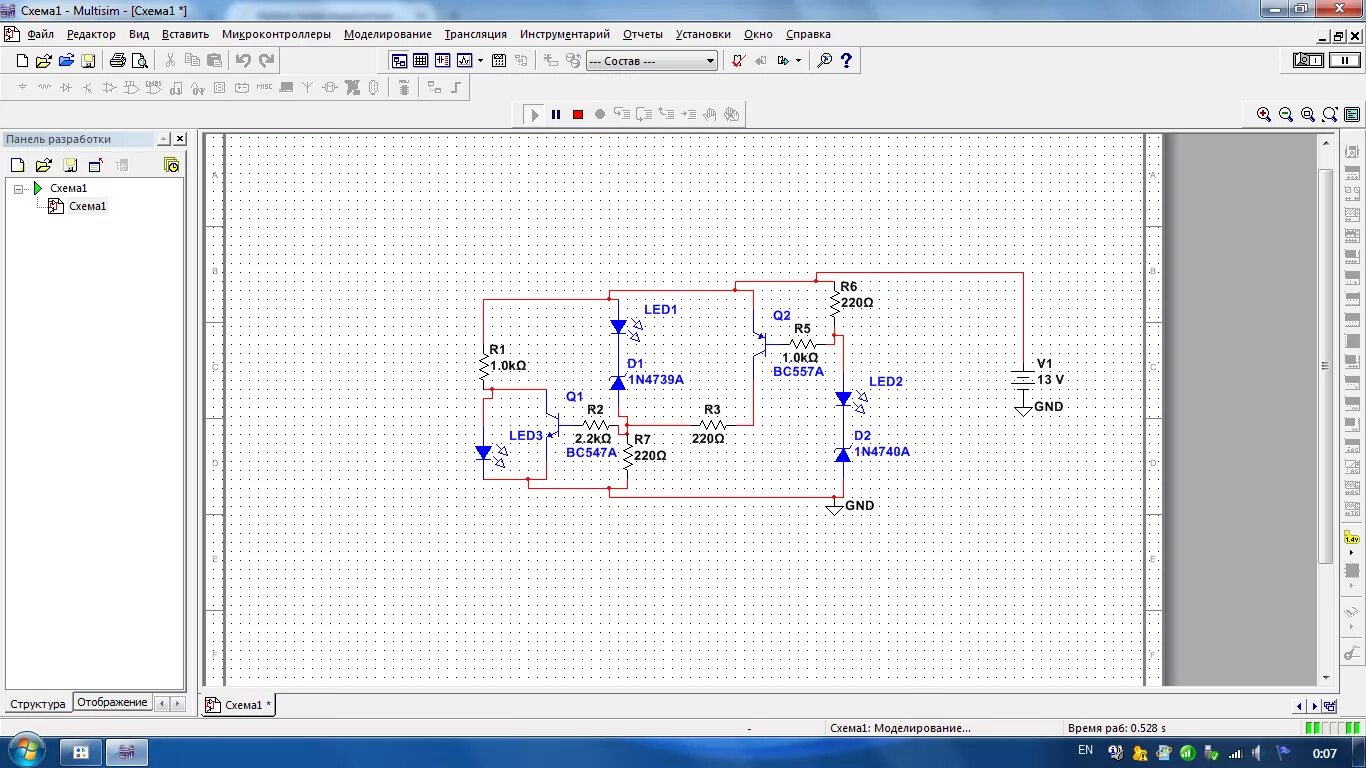Click the Undo arrow icon

click(x=243, y=60)
